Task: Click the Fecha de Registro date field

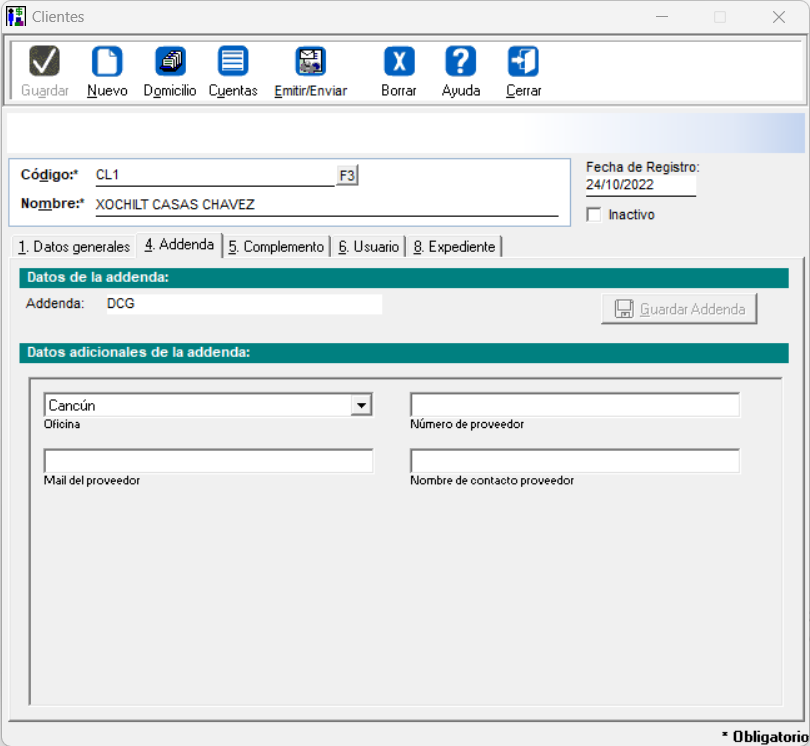Action: click(x=640, y=185)
